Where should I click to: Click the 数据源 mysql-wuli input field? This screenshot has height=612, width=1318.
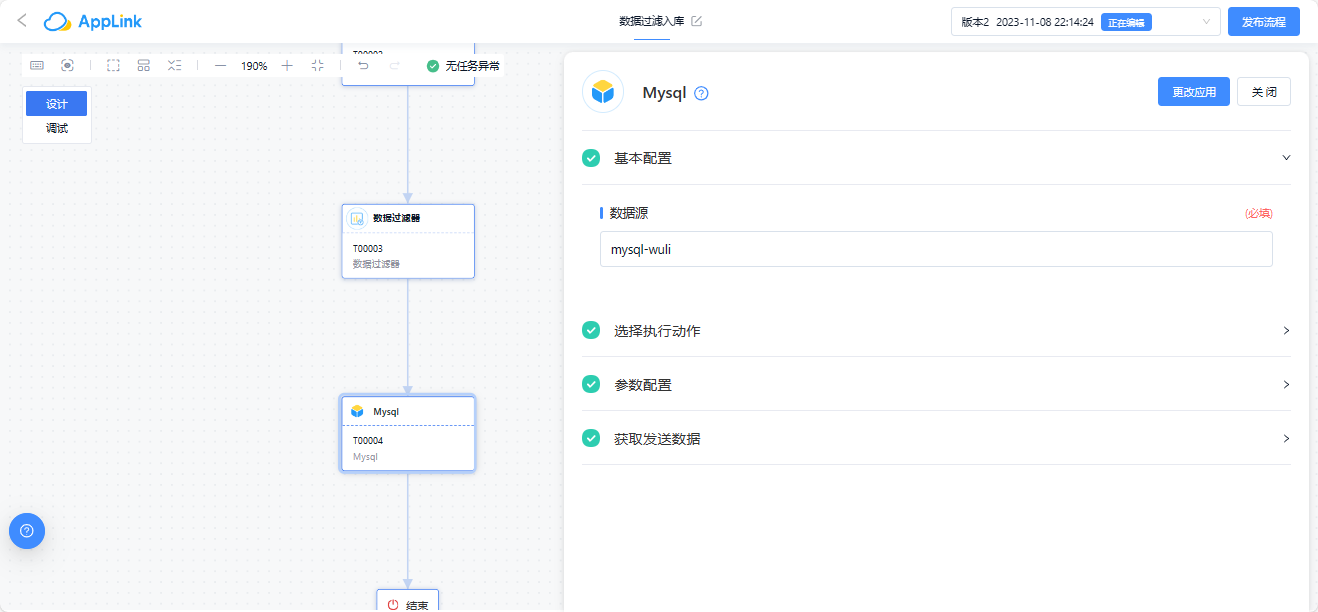(936, 250)
